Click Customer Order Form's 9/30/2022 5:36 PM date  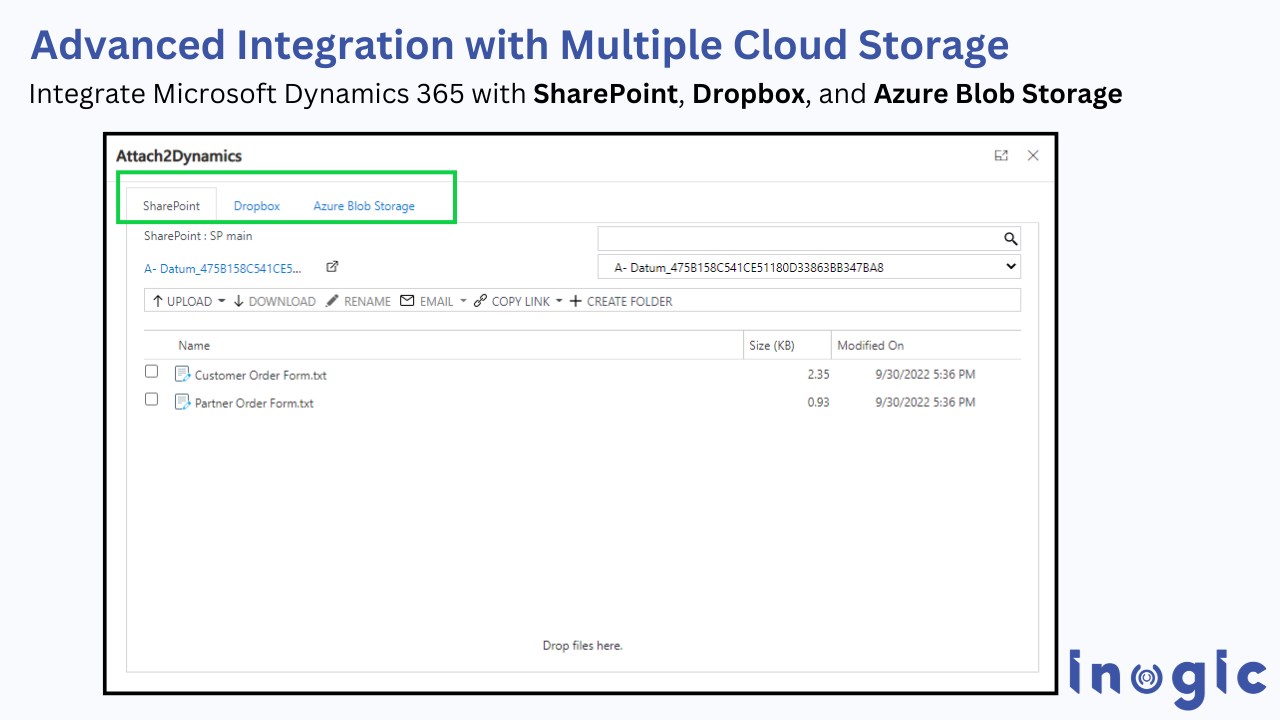[x=925, y=375]
